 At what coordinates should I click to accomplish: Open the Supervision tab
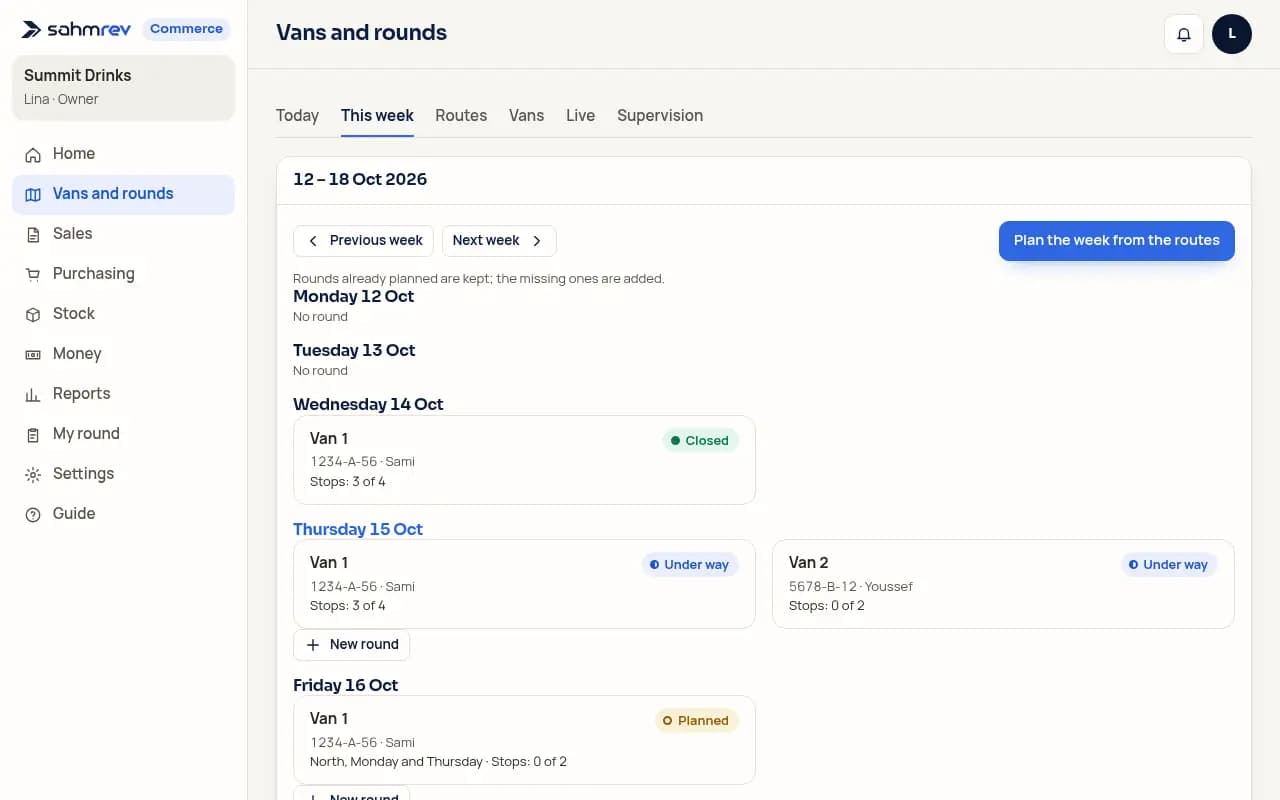660,115
